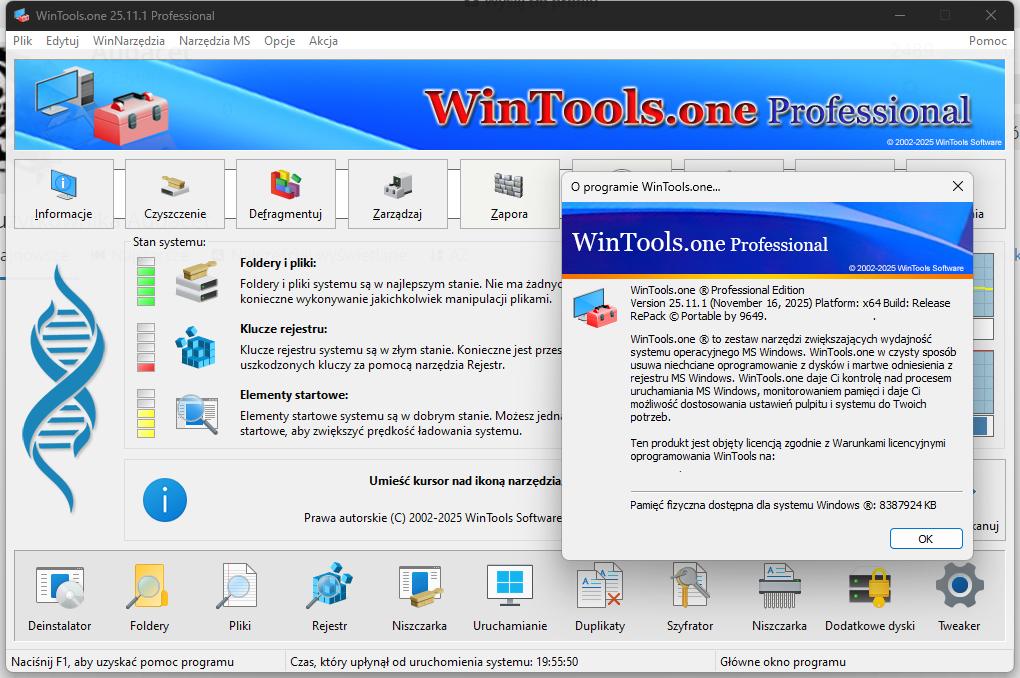This screenshot has height=678, width=1020.
Task: Click the toolbox logo in the banner
Action: pyautogui.click(x=102, y=106)
